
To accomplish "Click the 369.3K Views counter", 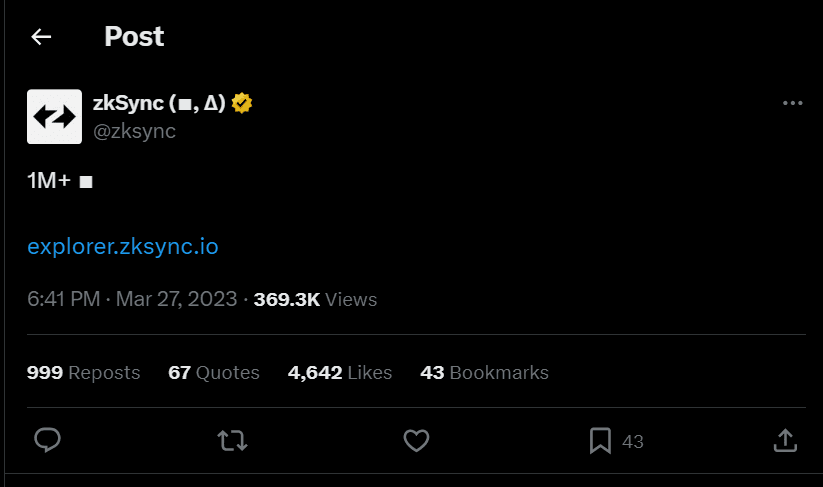I will click(315, 300).
